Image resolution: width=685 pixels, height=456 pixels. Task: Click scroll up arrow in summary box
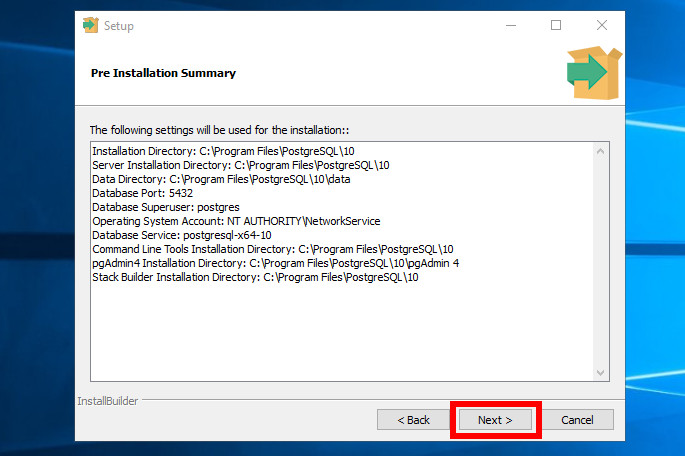coord(601,151)
